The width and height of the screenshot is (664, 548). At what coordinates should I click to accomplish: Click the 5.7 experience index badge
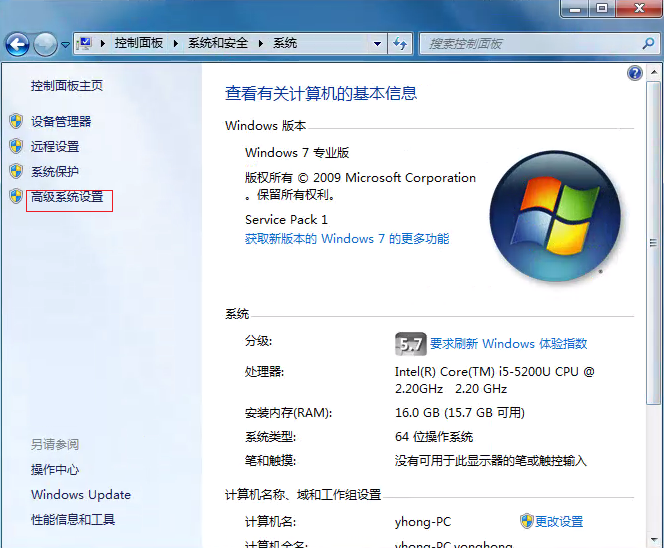coord(410,344)
